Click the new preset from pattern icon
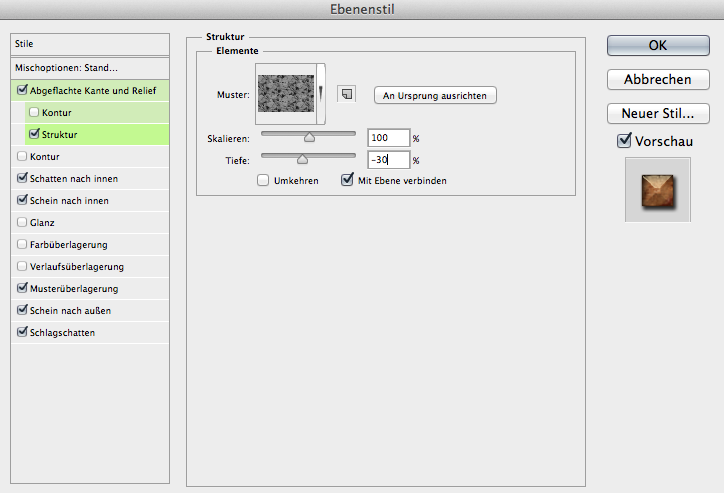 click(x=347, y=94)
